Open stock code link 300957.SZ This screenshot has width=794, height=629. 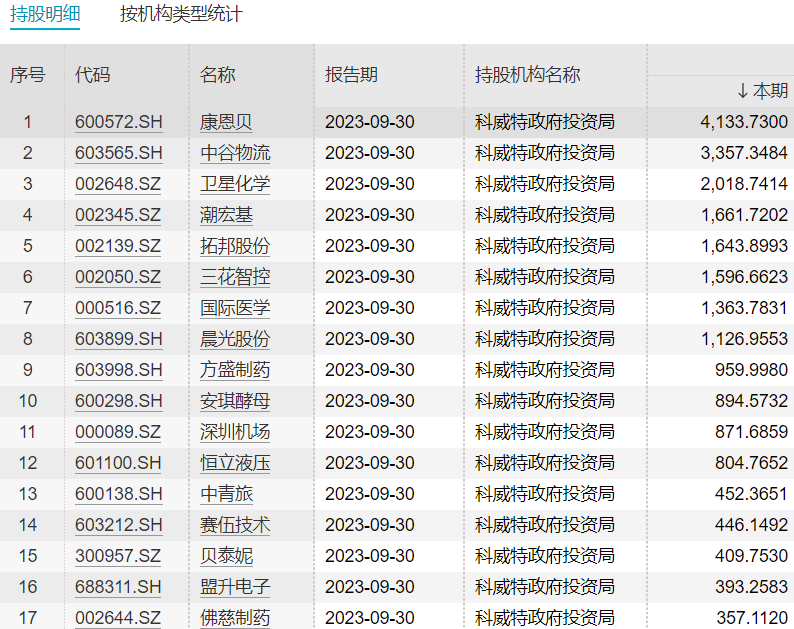[x=117, y=556]
